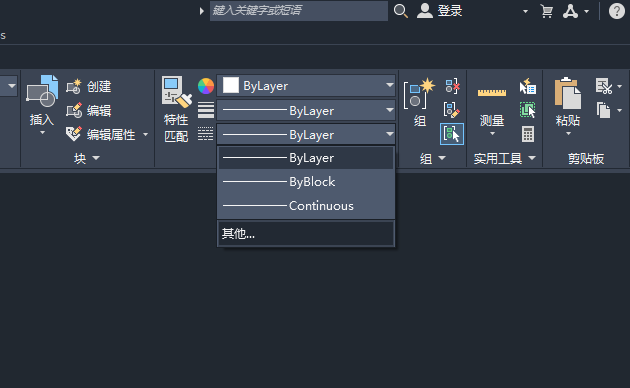Click the Paste clipboard icon

(568, 93)
